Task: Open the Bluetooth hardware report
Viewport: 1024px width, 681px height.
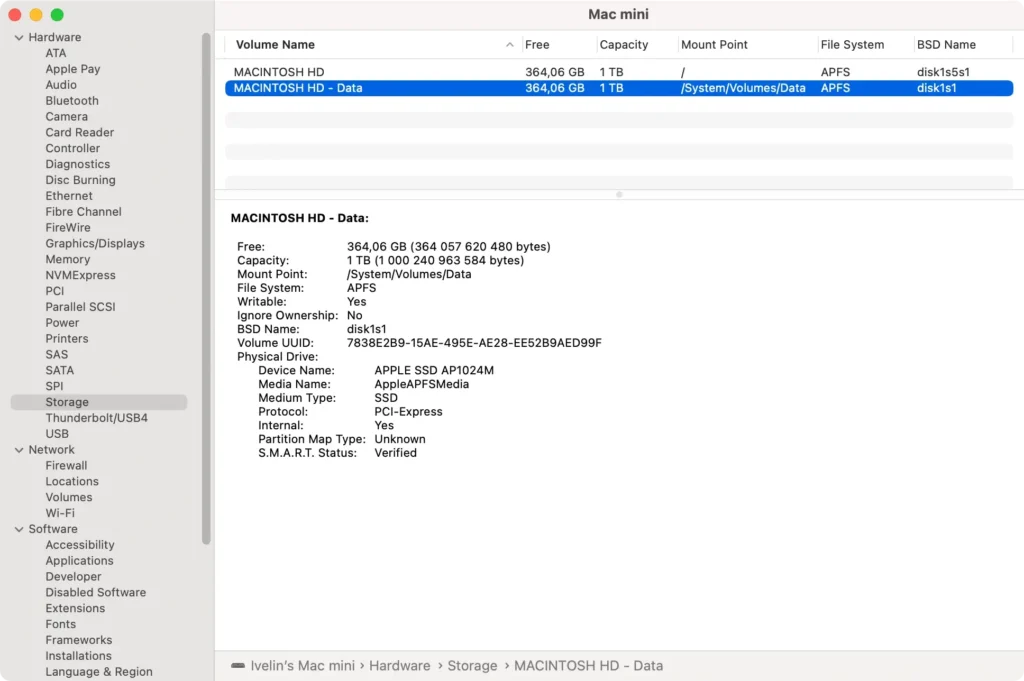Action: [71, 100]
